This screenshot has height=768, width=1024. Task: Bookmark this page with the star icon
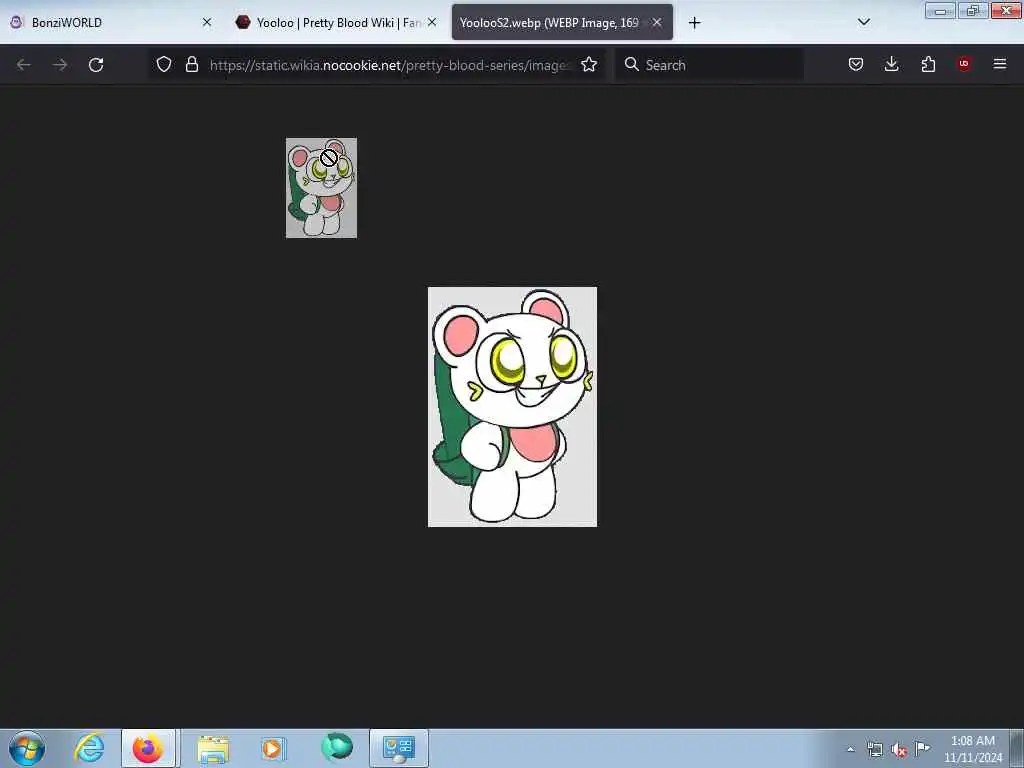coord(589,65)
